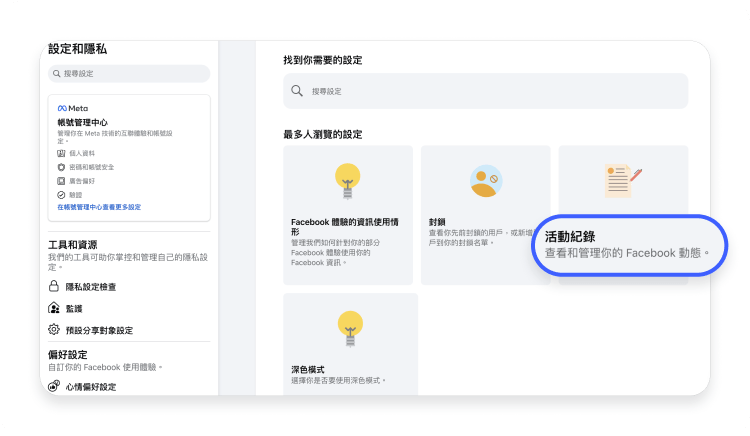Click the 廣告偏好 ad preferences icon
Viewport: 750px width, 436px height.
[61, 181]
